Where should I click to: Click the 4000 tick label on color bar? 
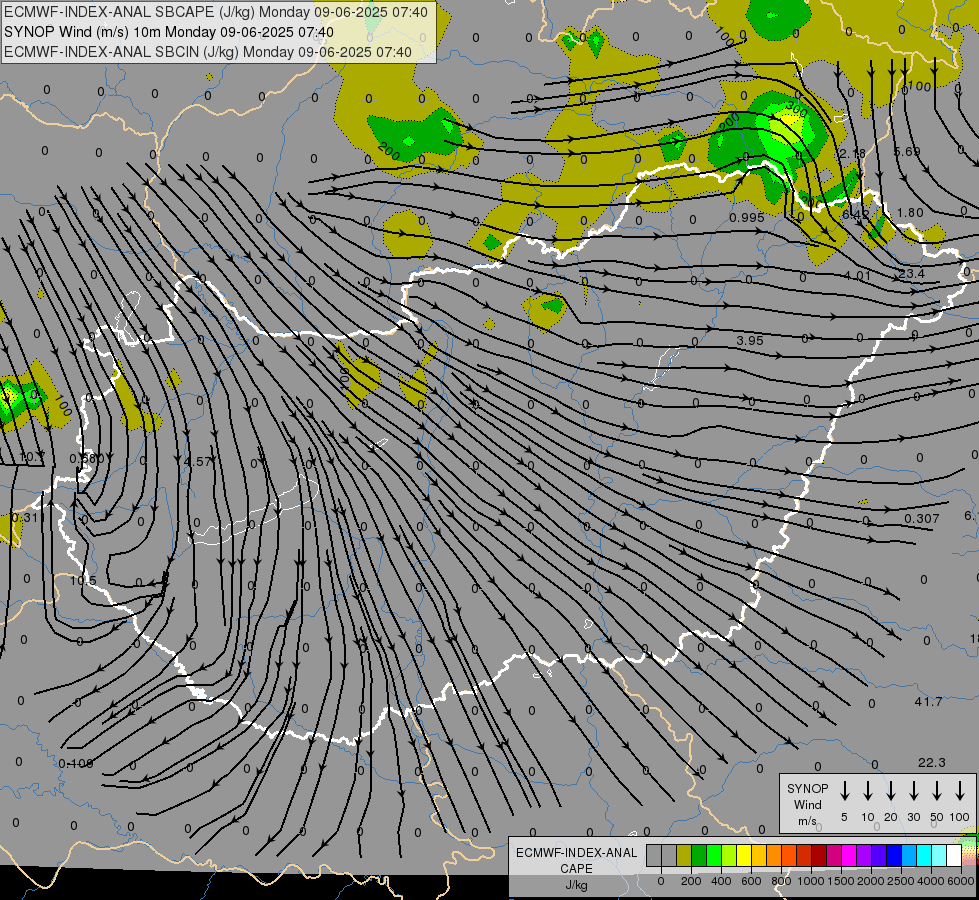pyautogui.click(x=930, y=881)
